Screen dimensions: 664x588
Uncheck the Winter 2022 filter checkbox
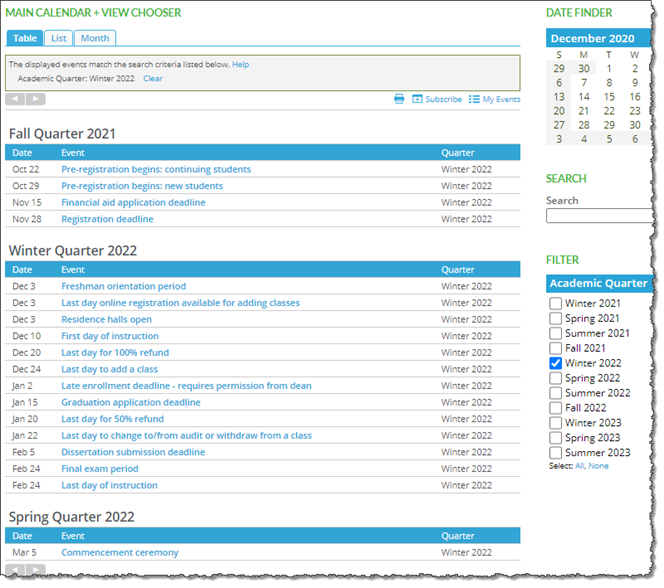coord(555,363)
